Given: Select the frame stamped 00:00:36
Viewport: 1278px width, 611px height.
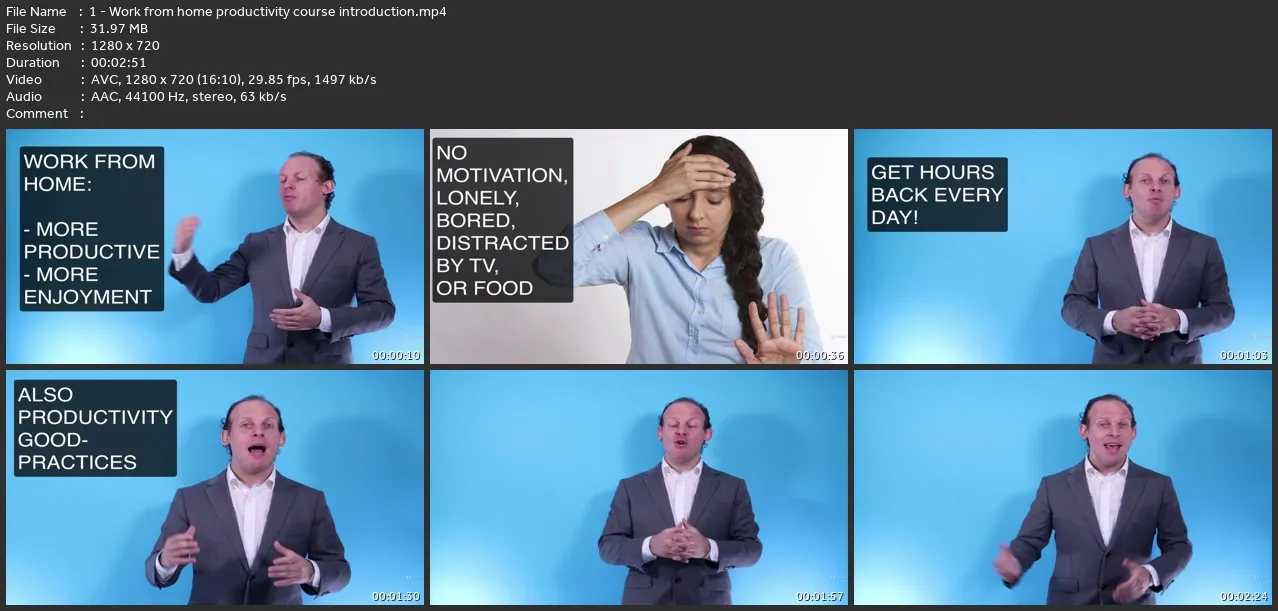Looking at the screenshot, I should (639, 246).
